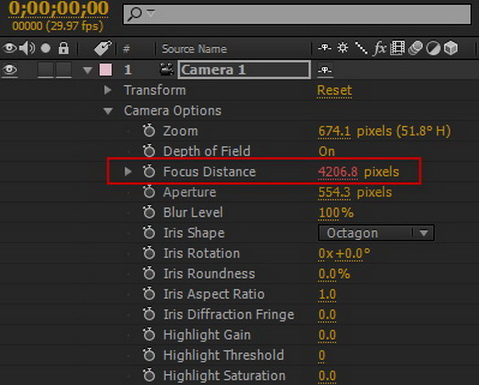Toggle the Highlight Saturation stopwatch
The image size is (479, 385).
(149, 375)
